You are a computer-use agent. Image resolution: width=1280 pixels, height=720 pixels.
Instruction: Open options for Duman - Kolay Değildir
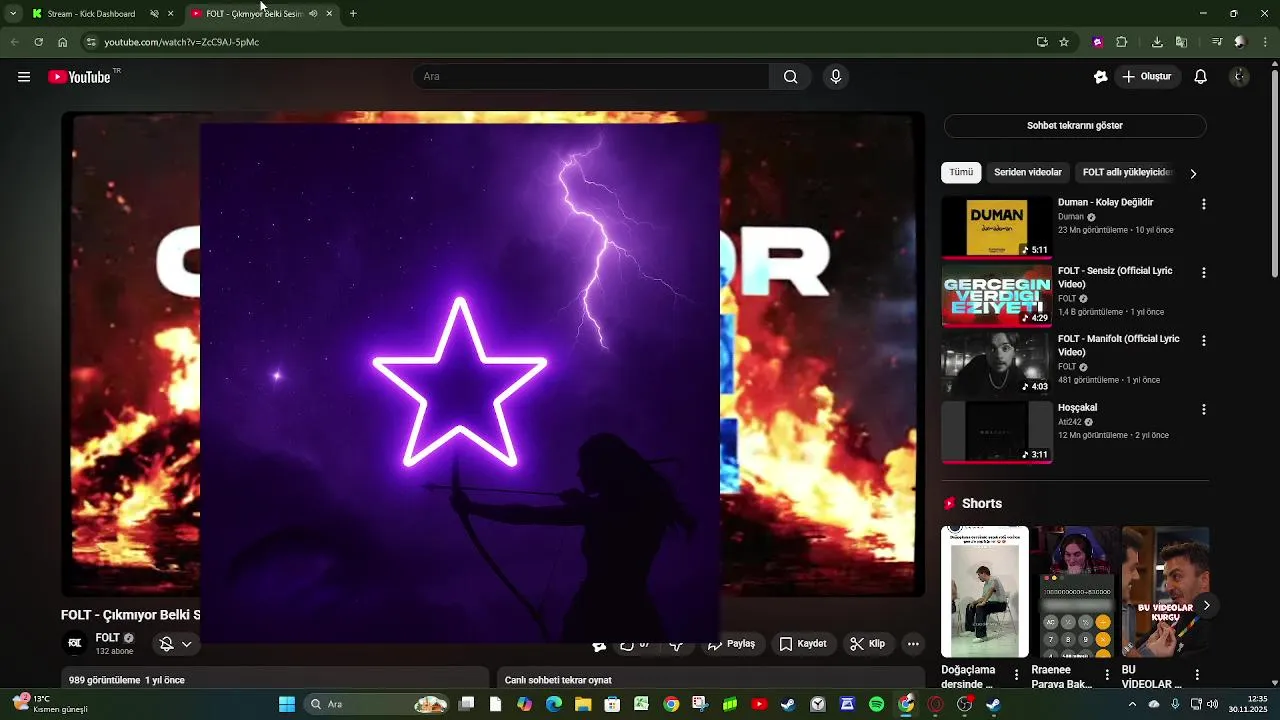[1204, 204]
